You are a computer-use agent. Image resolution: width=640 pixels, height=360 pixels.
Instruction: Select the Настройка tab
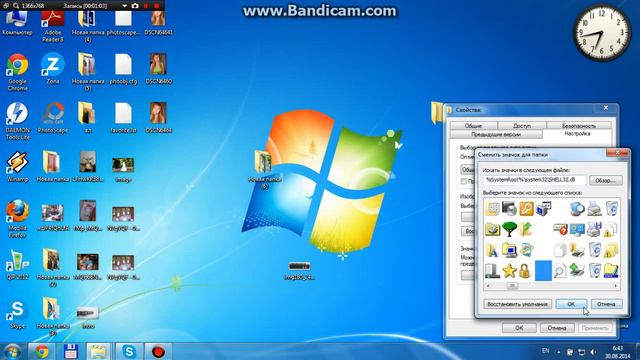[x=577, y=134]
